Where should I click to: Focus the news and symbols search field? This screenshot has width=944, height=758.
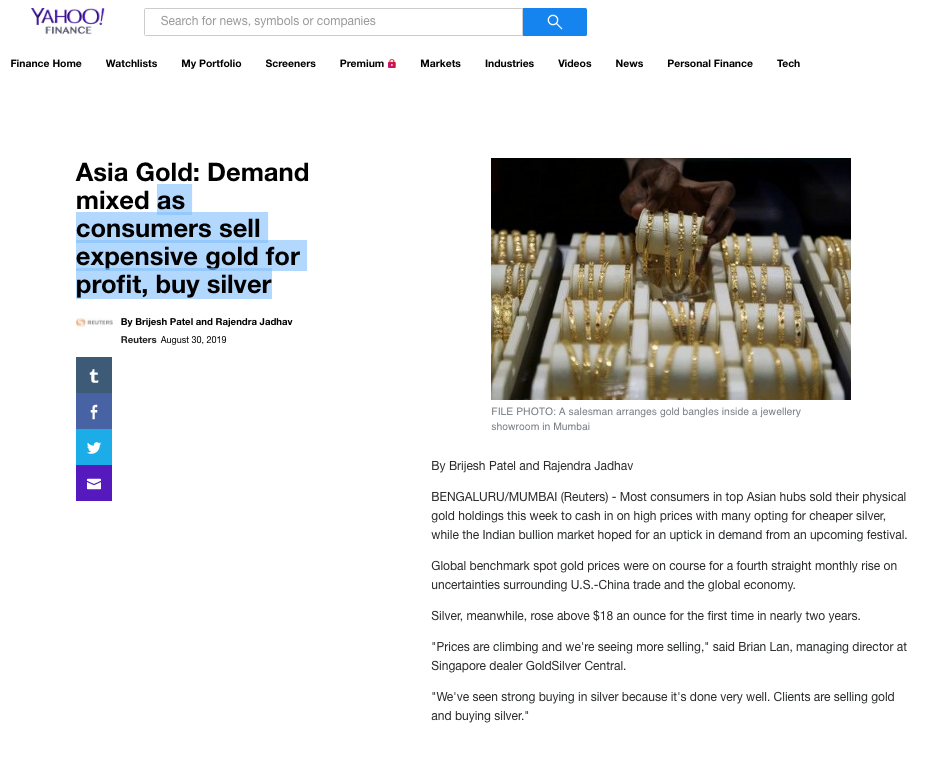pos(334,22)
